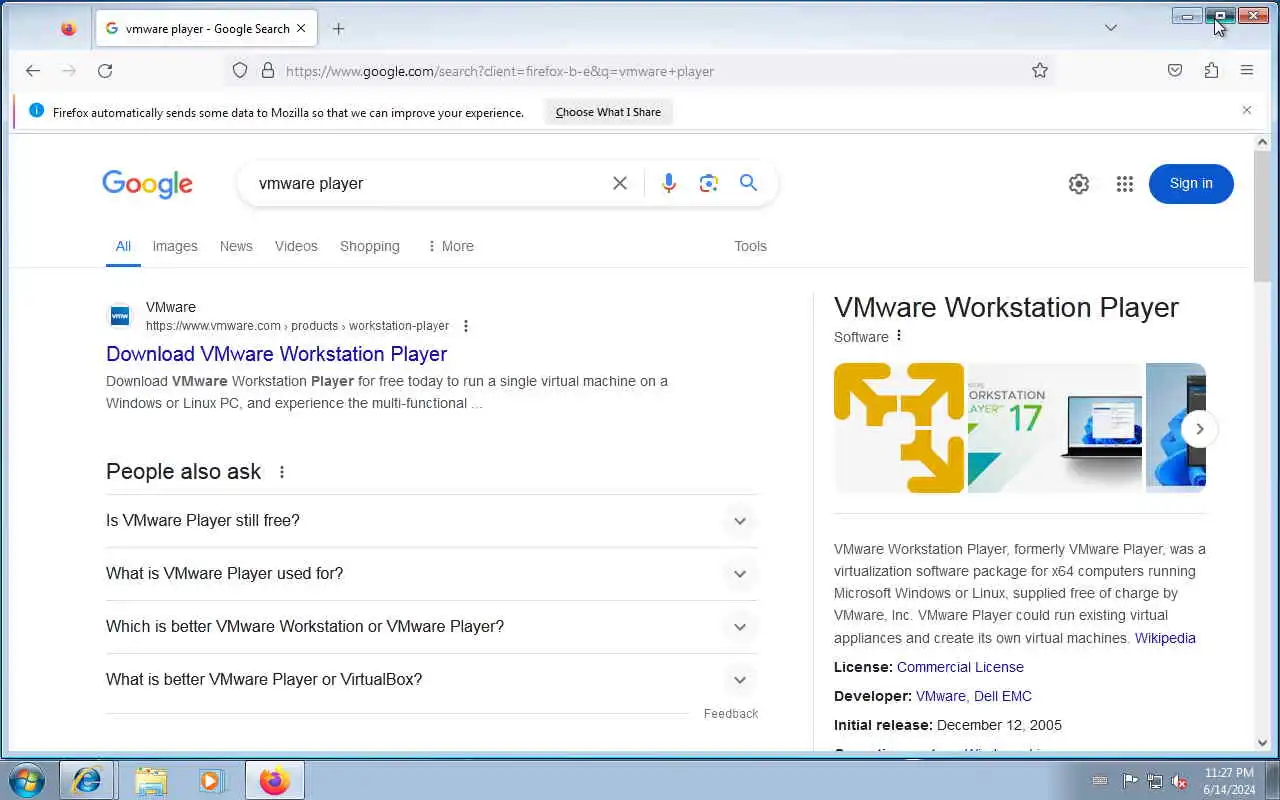Image resolution: width=1280 pixels, height=800 pixels.
Task: Open a new tab with plus button
Action: [338, 28]
